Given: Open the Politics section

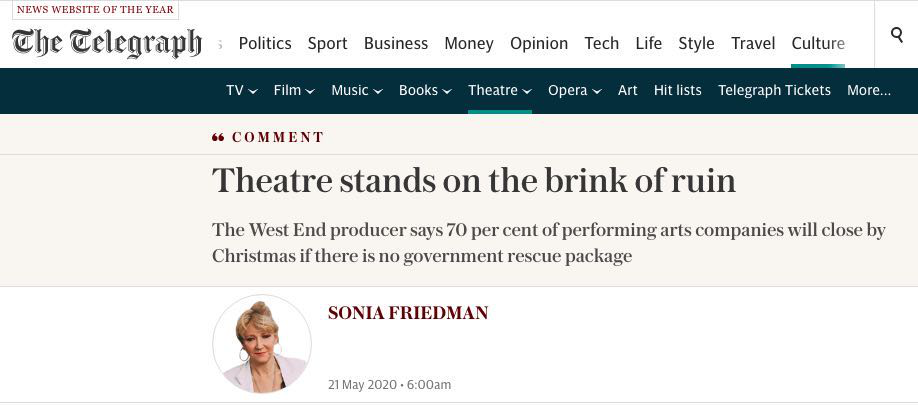Looking at the screenshot, I should (x=265, y=43).
